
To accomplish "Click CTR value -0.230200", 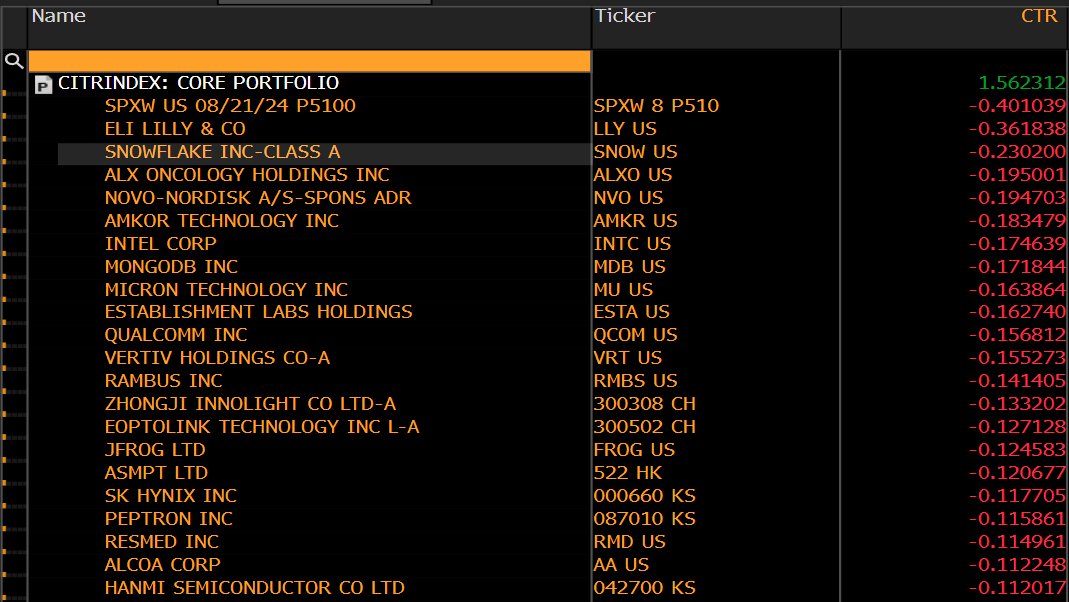I will click(x=1017, y=151).
